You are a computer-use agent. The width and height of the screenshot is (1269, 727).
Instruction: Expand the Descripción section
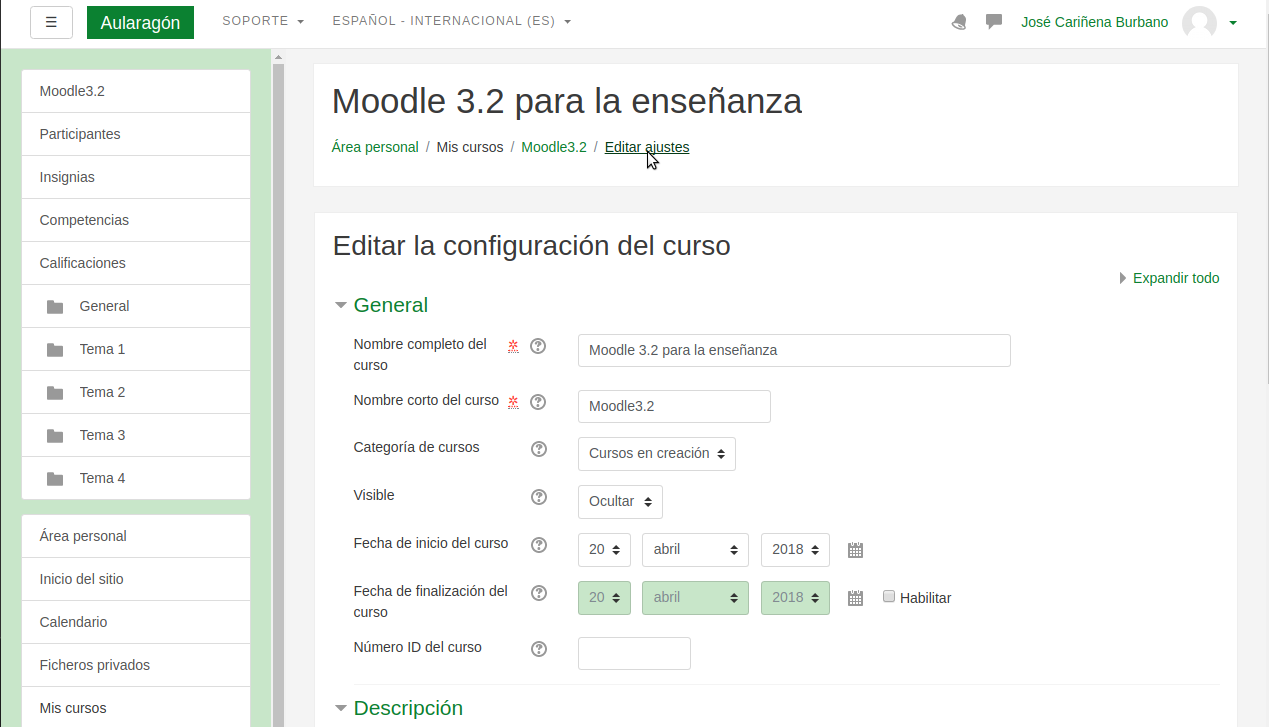pos(398,708)
